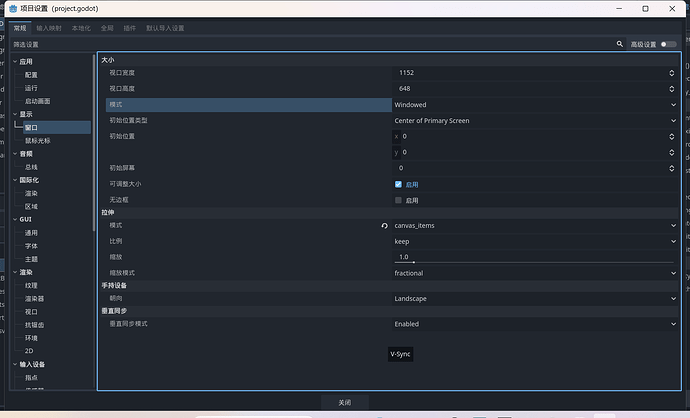Uncheck the 可调整大小 启用 checkbox
This screenshot has width=690, height=418.
(398, 184)
